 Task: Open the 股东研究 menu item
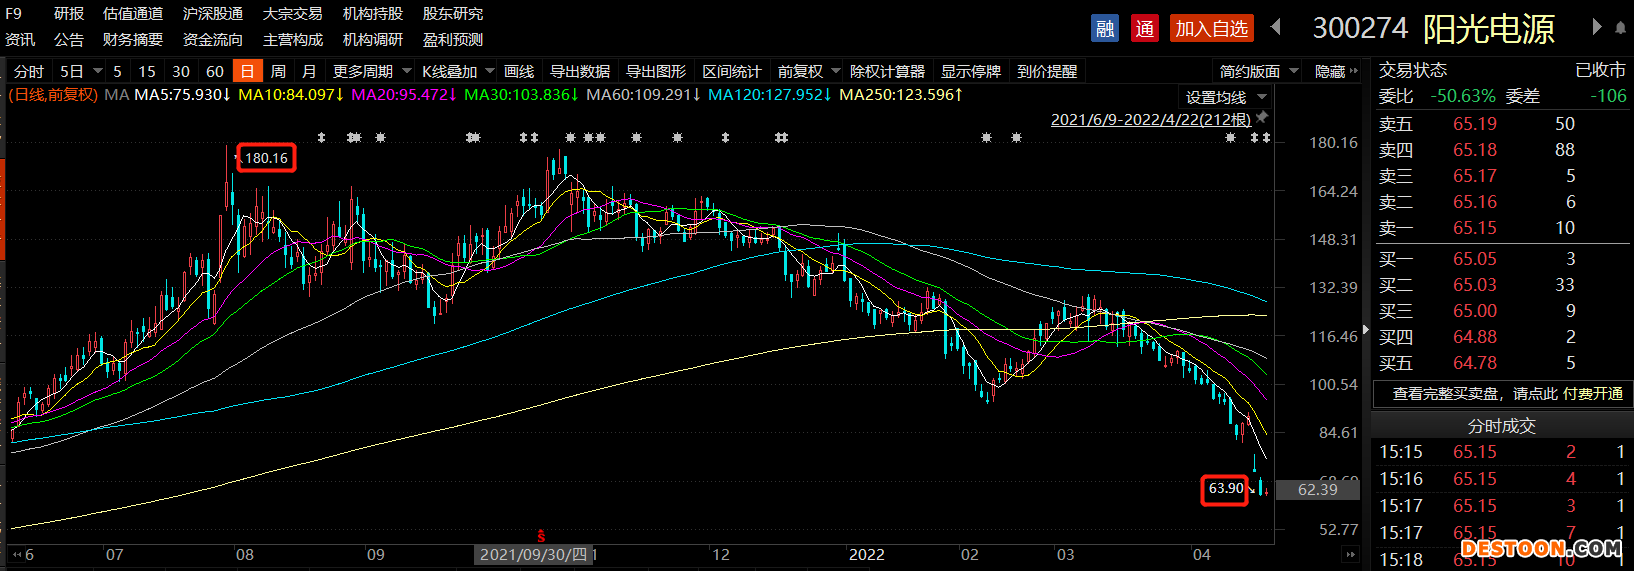tap(452, 13)
